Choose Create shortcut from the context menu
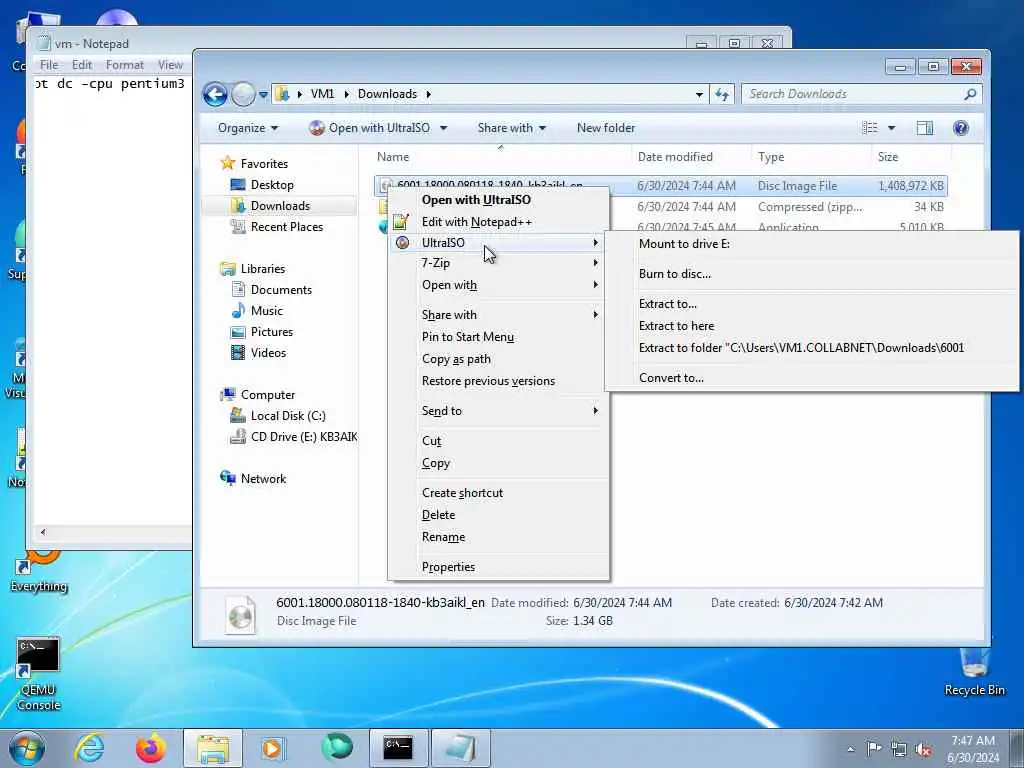 tap(498, 493)
